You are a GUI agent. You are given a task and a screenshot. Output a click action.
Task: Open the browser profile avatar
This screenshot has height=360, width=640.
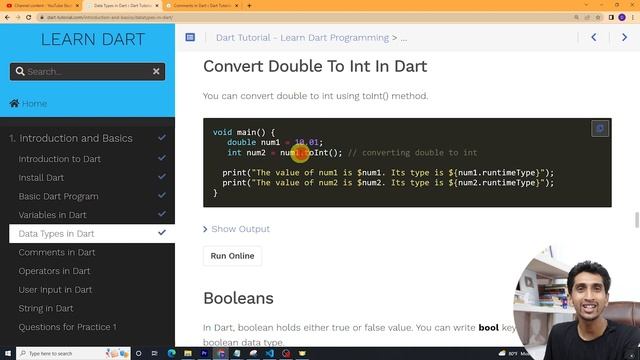622,18
